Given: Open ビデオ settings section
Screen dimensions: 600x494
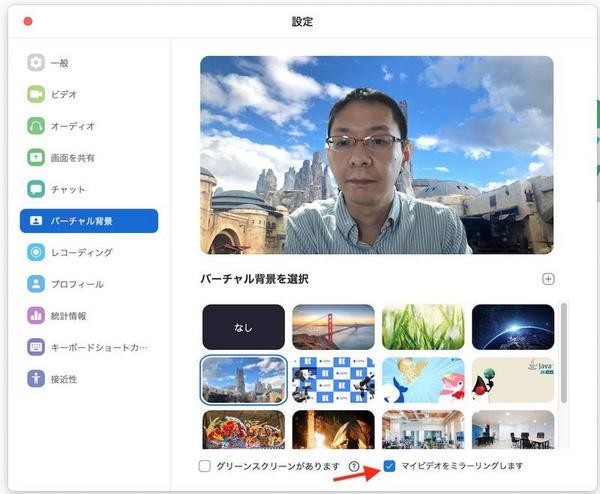Looking at the screenshot, I should (x=64, y=95).
